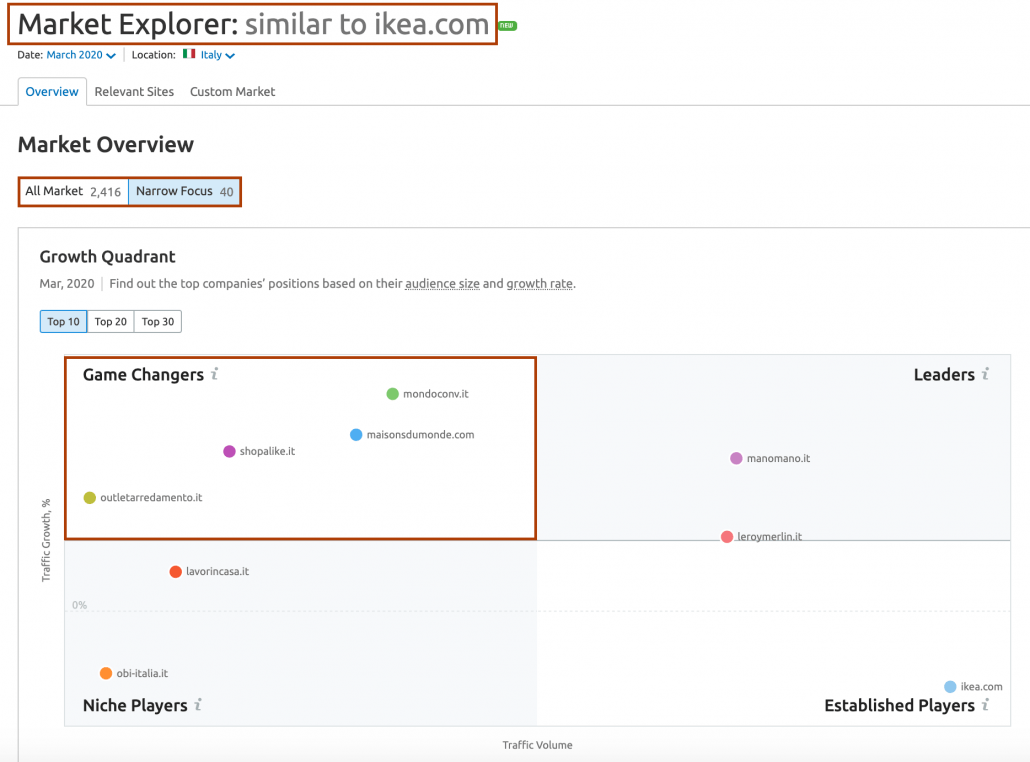
Task: Click the info icon beside Game Changers
Action: pos(215,374)
